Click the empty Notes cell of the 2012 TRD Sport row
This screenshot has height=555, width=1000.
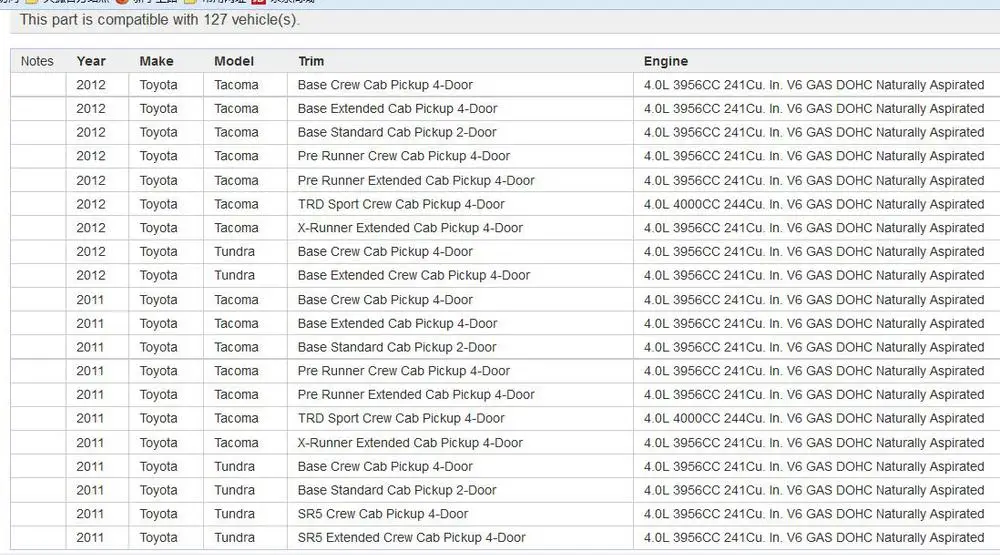click(x=38, y=204)
